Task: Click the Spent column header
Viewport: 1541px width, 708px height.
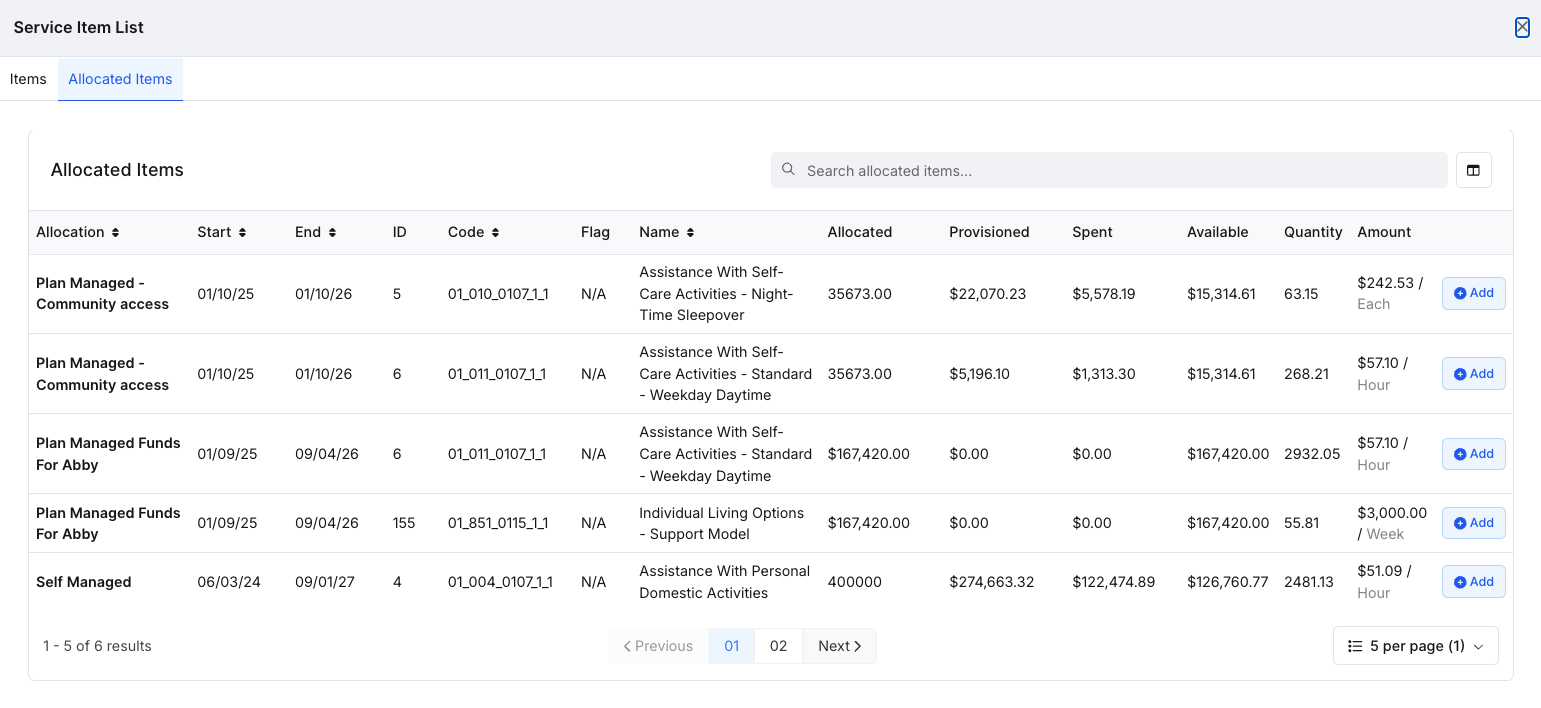Action: (1092, 232)
